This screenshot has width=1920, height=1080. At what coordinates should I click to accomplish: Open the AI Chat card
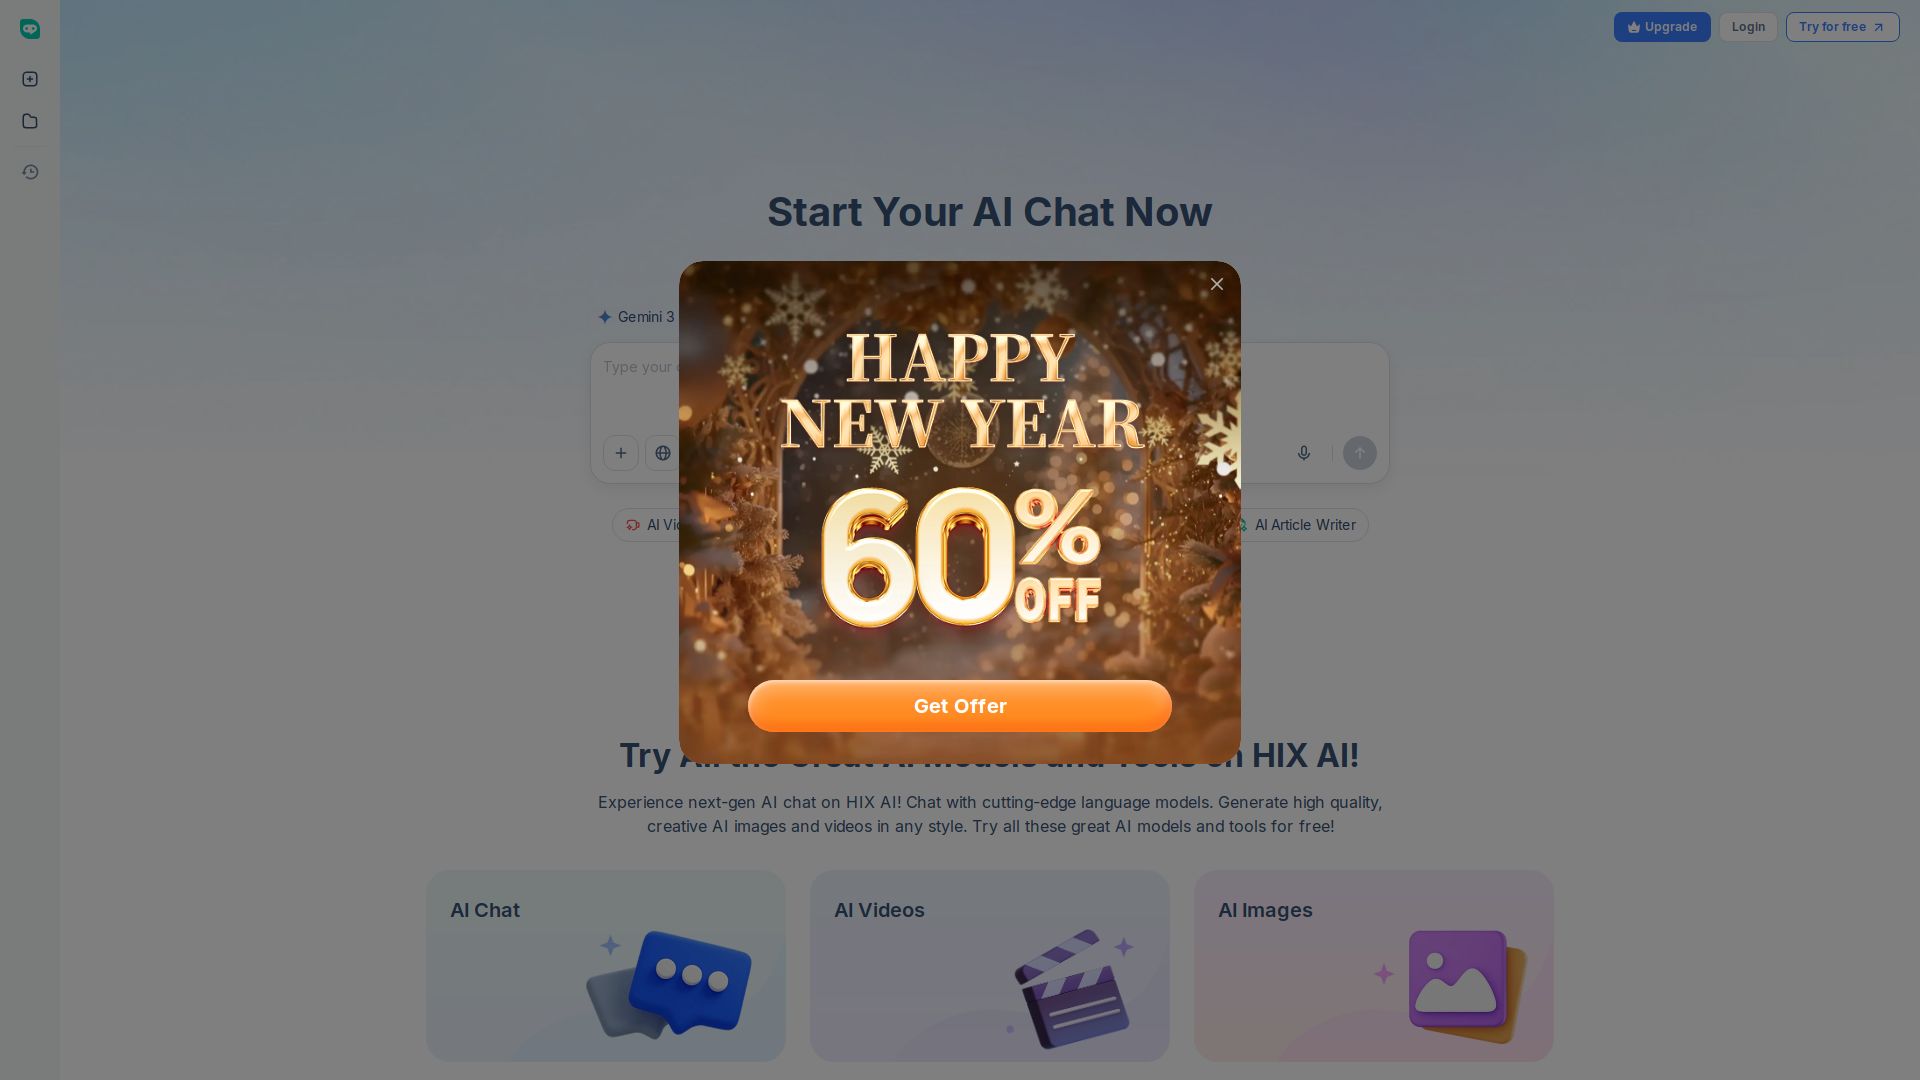(606, 966)
